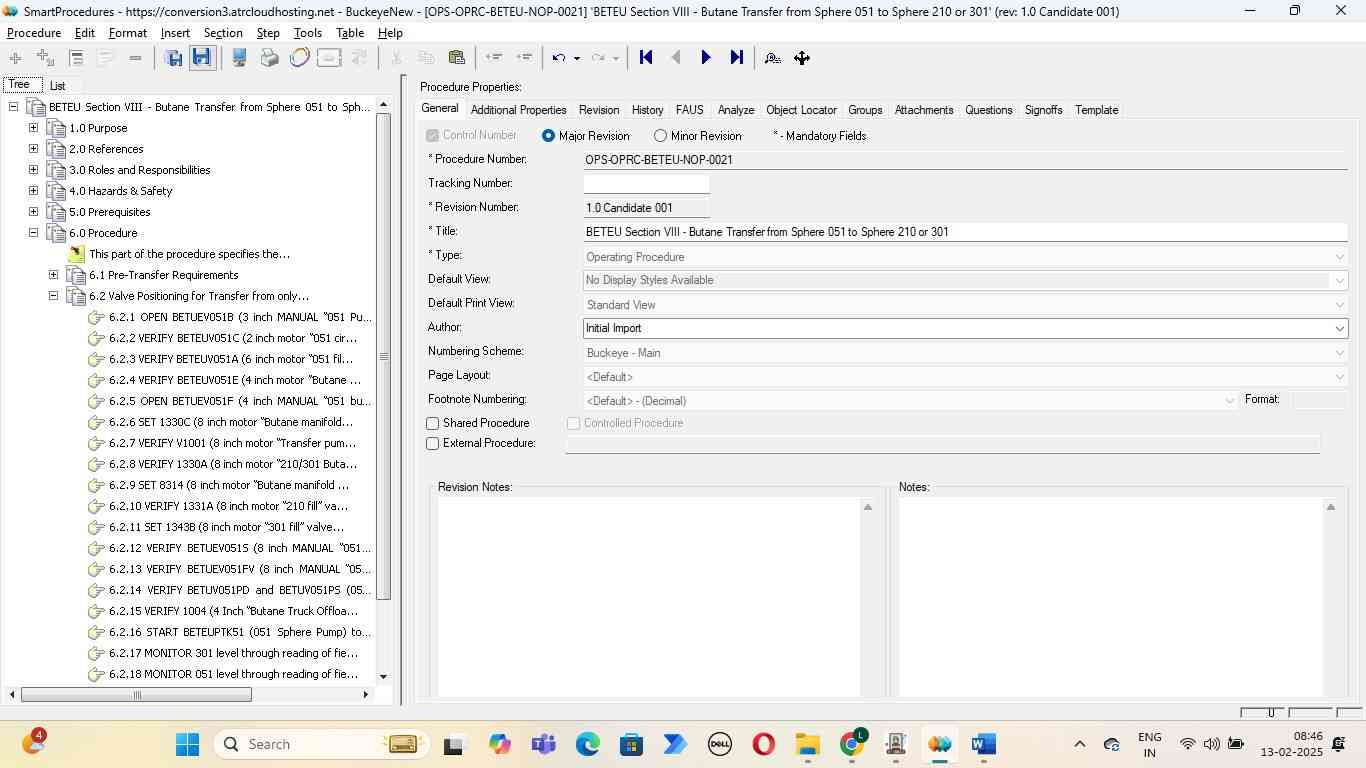Viewport: 1366px width, 768px height.
Task: Open the Analyze tab
Action: [735, 110]
